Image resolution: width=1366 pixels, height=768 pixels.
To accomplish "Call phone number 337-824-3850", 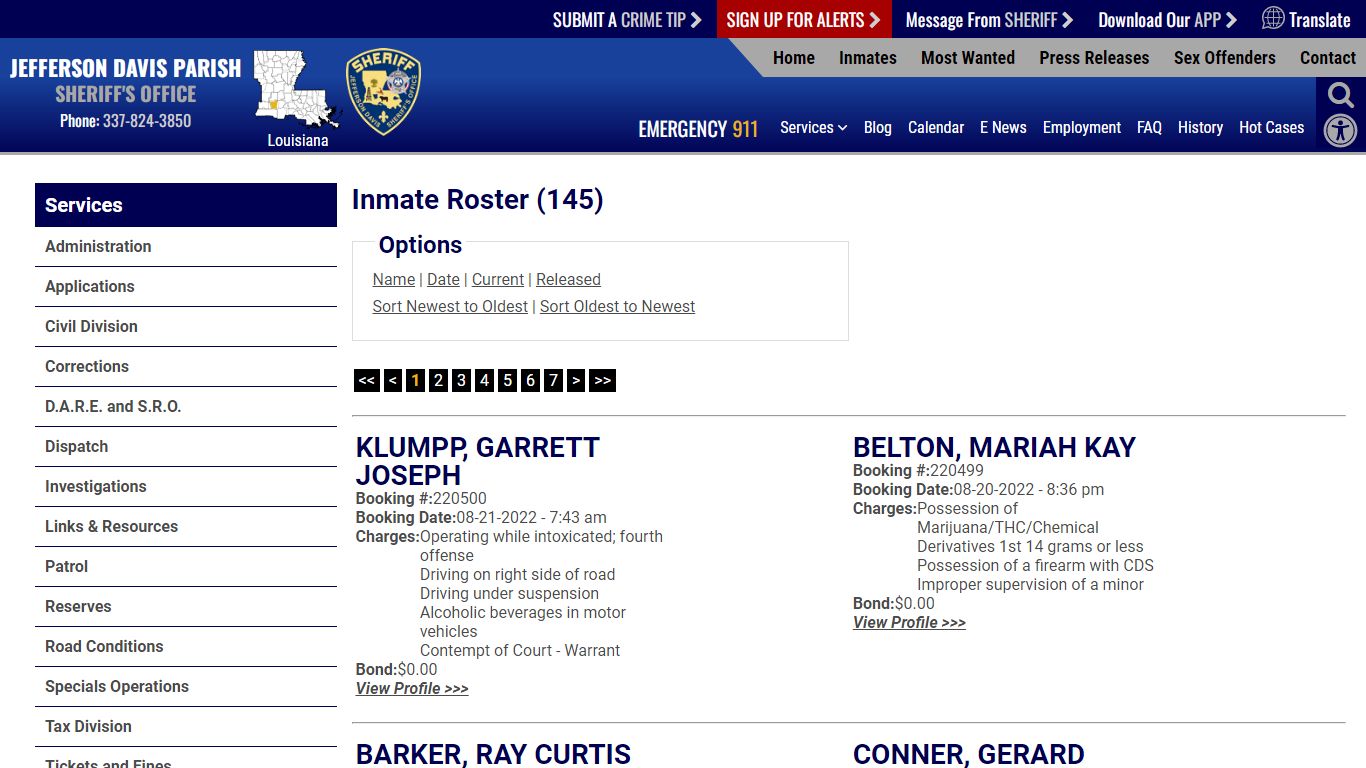I will tap(146, 121).
